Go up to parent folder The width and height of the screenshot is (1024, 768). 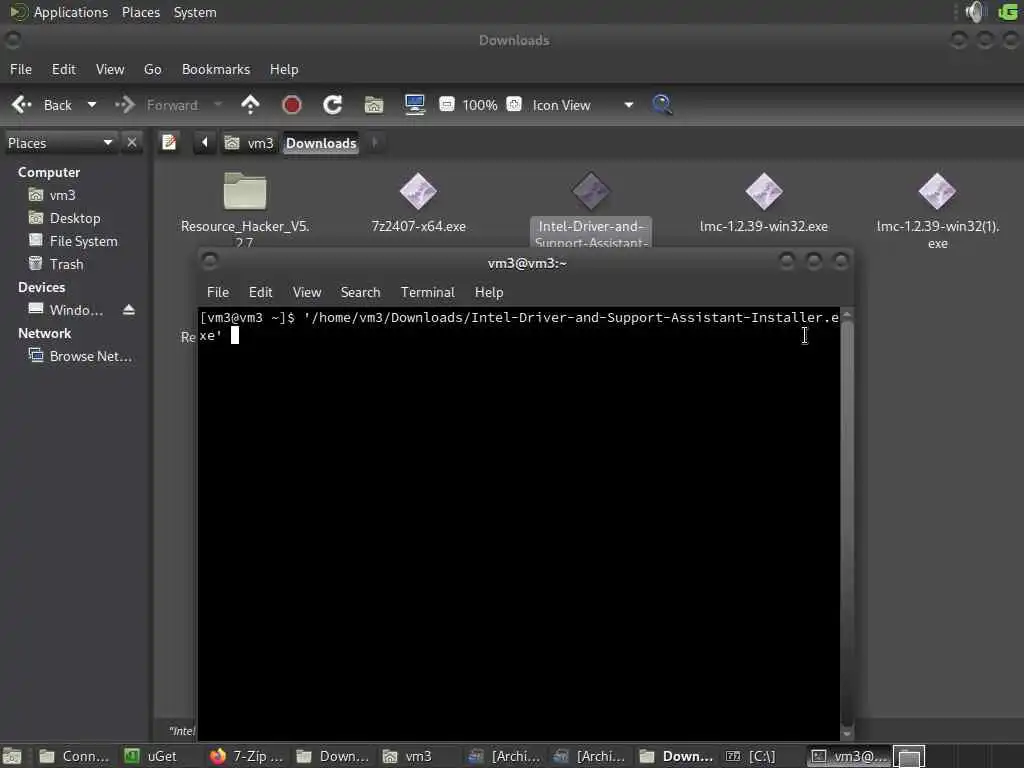point(250,104)
